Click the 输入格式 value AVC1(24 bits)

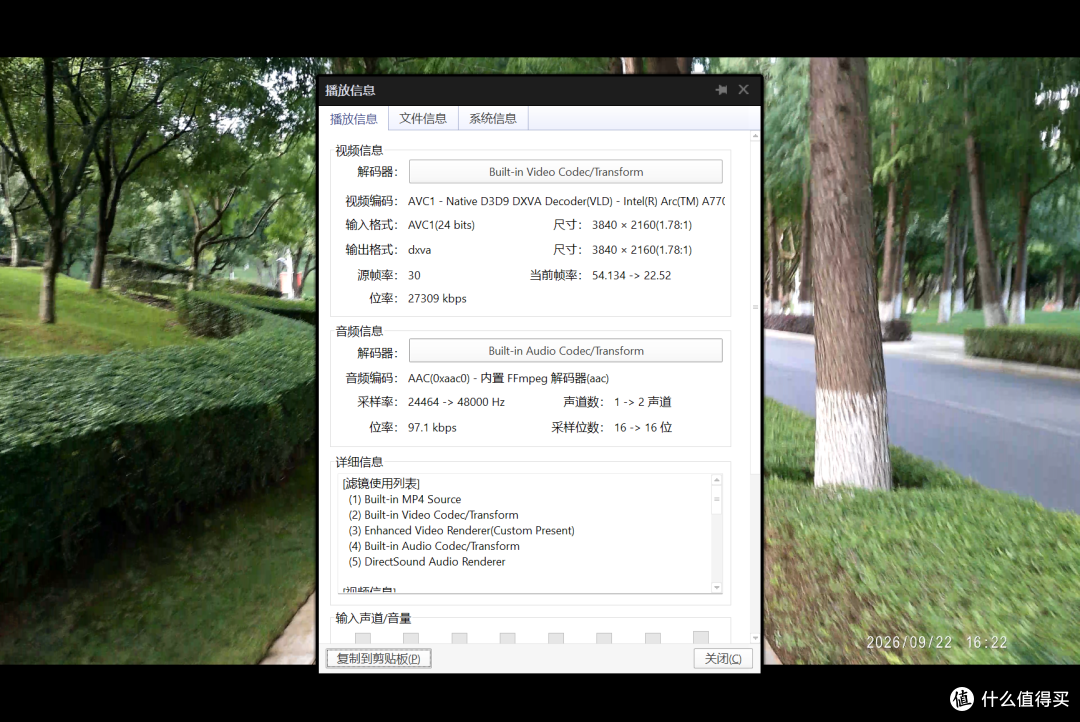pos(441,225)
